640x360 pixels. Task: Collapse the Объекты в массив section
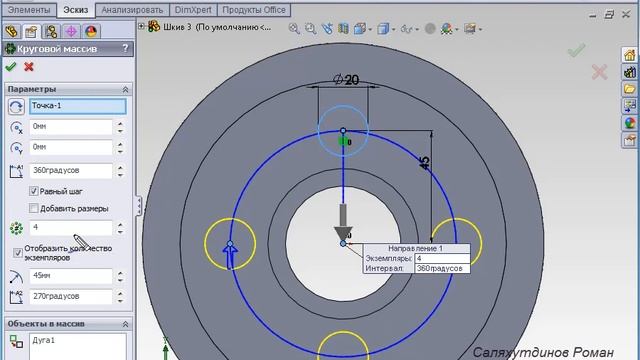125,324
